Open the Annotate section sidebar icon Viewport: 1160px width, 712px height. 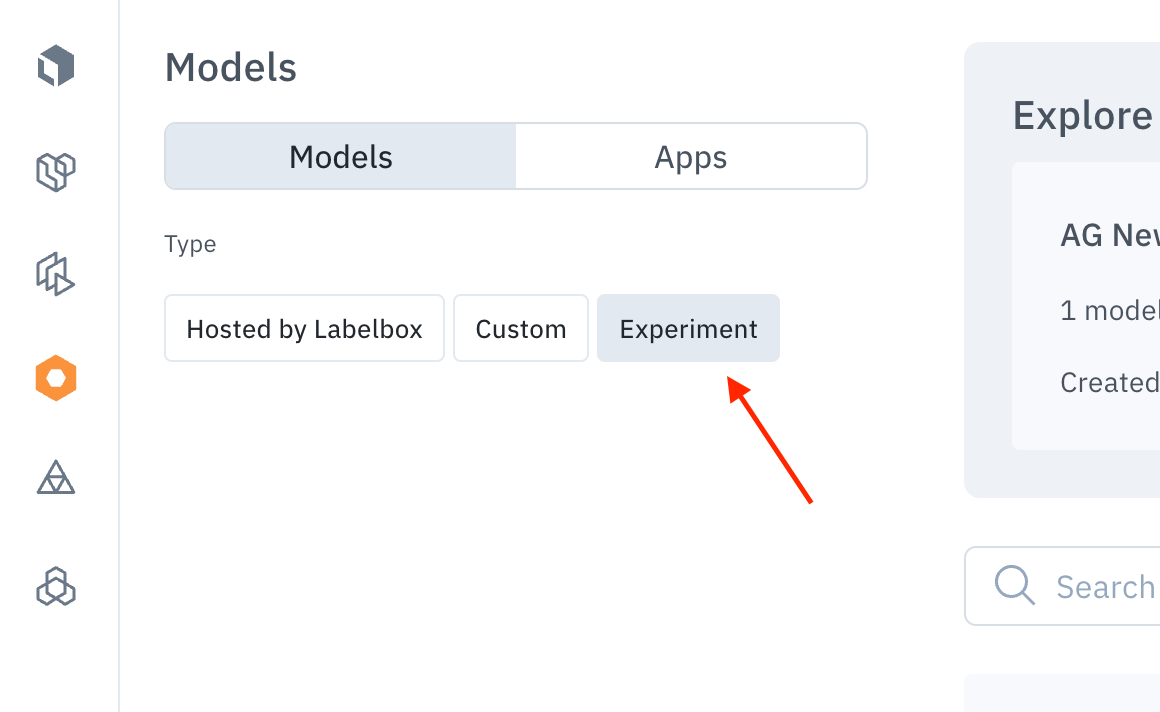click(56, 275)
